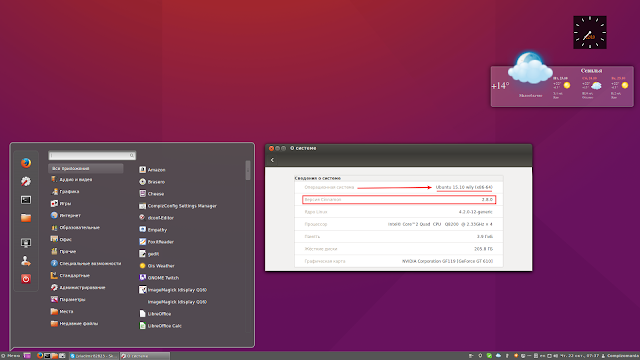
Task: Launch Firefox from the menu favorites
Action: coord(26,163)
